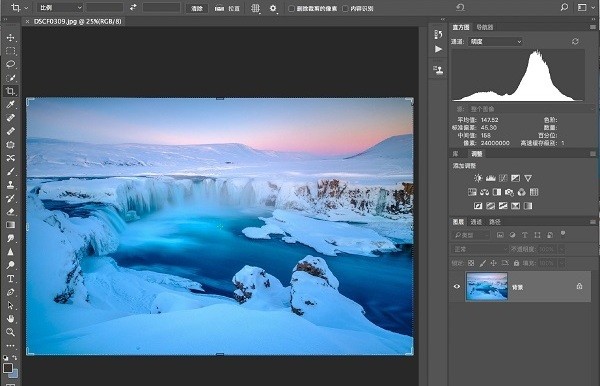600x386 pixels.
Task: Select the Eraser tool
Action: (x=10, y=212)
